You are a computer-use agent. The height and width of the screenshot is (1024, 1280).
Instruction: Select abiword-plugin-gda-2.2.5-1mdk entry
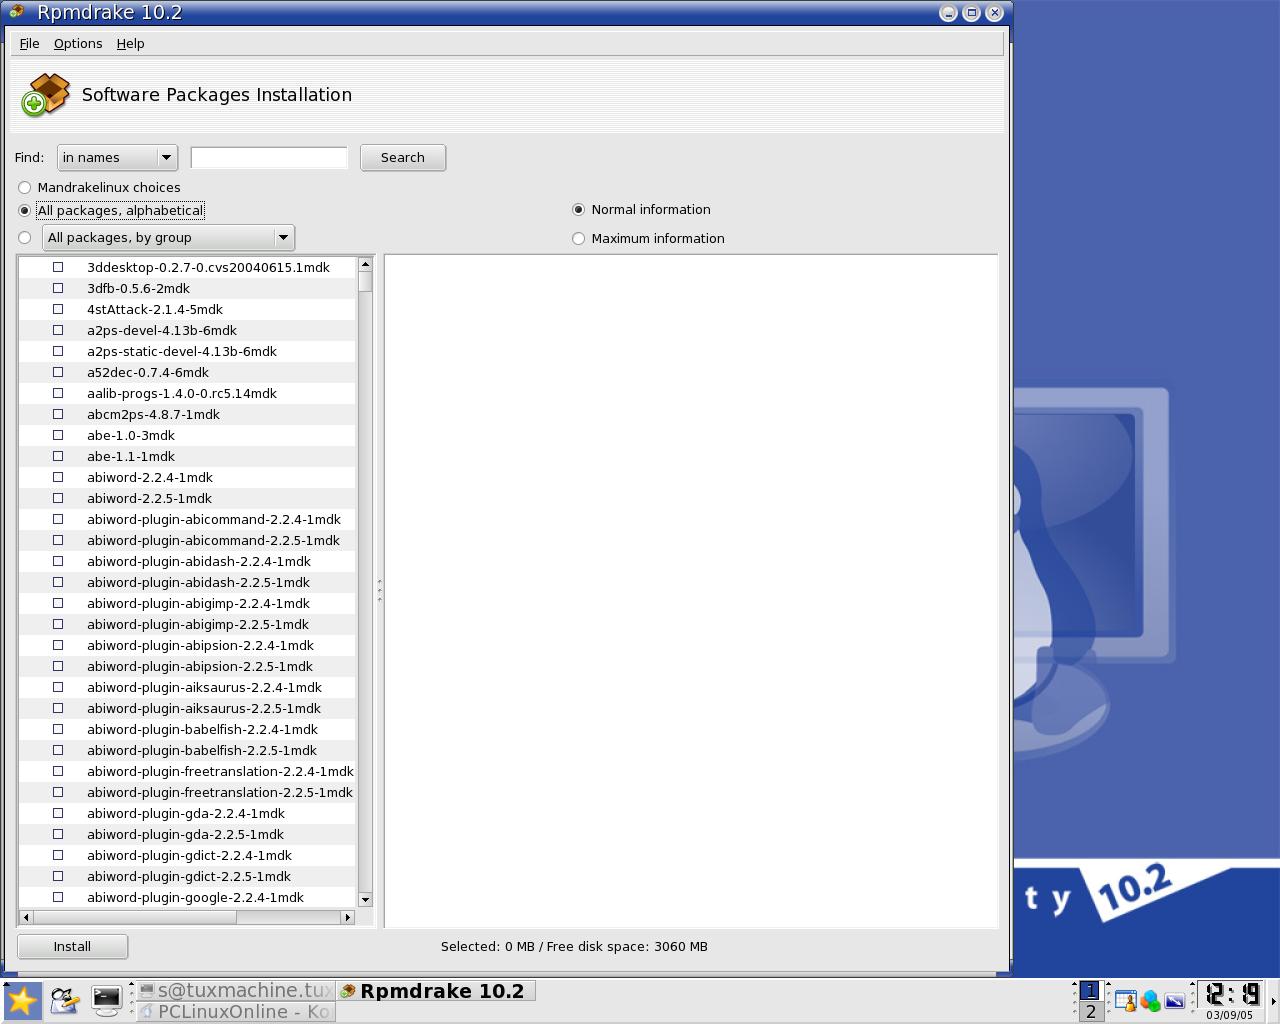point(185,834)
